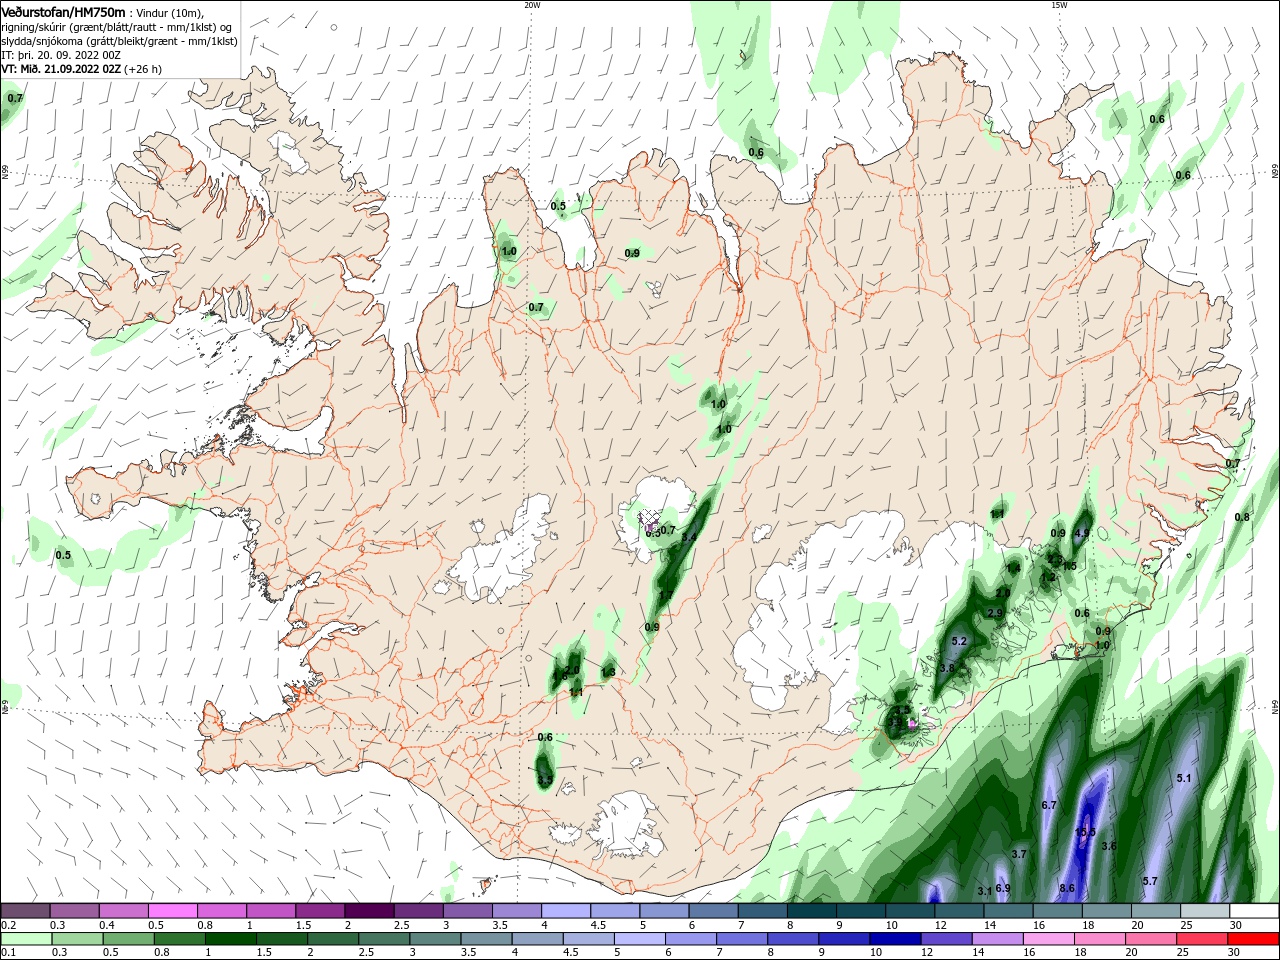The height and width of the screenshot is (960, 1280).
Task: Click the 5.1 precipitation value
Action: click(1185, 778)
